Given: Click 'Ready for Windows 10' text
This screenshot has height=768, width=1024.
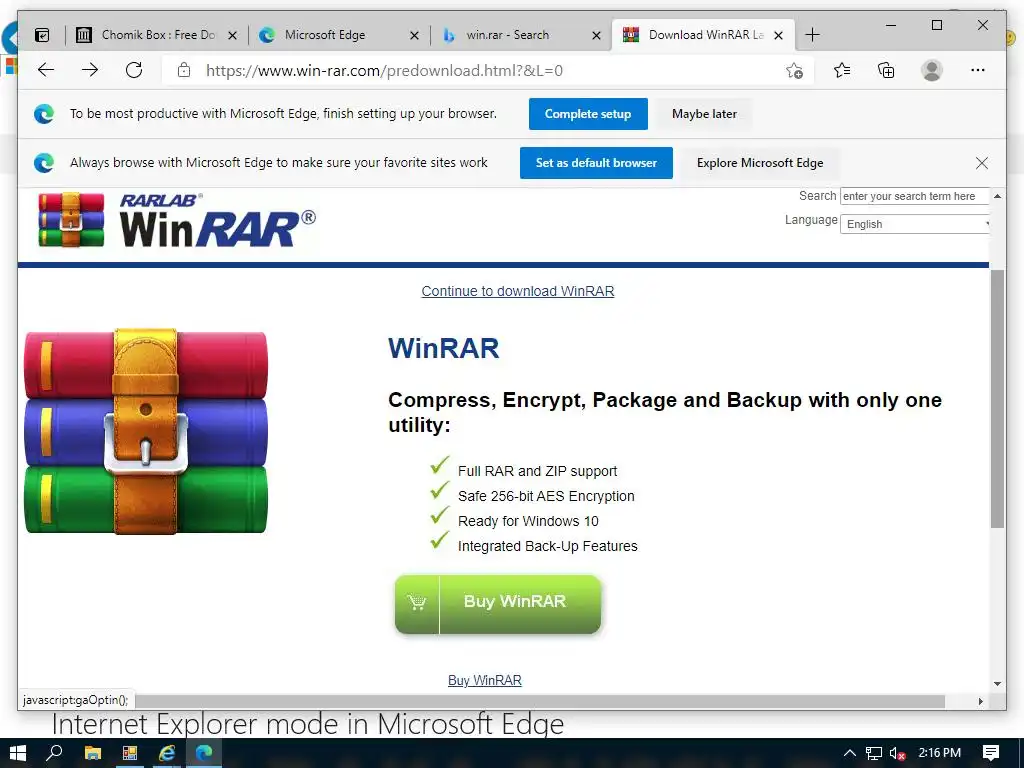Looking at the screenshot, I should point(528,521).
